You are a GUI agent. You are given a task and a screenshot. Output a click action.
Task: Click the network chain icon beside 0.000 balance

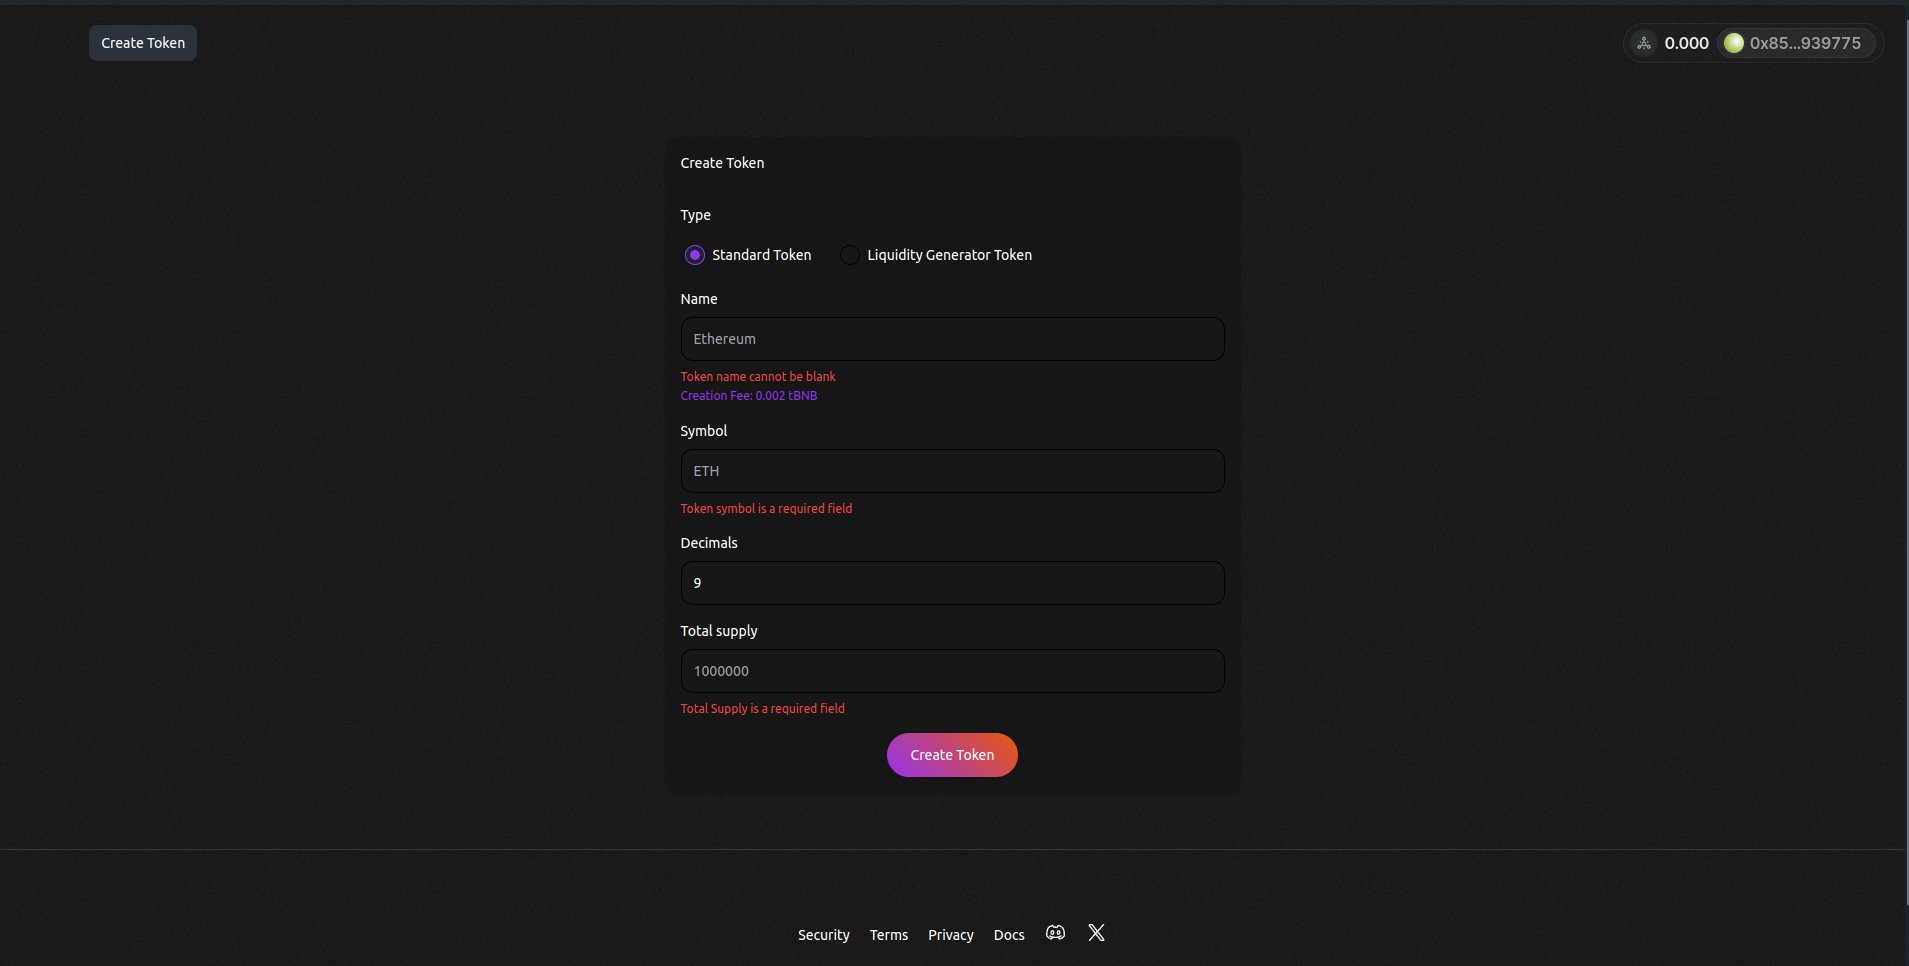pos(1643,43)
